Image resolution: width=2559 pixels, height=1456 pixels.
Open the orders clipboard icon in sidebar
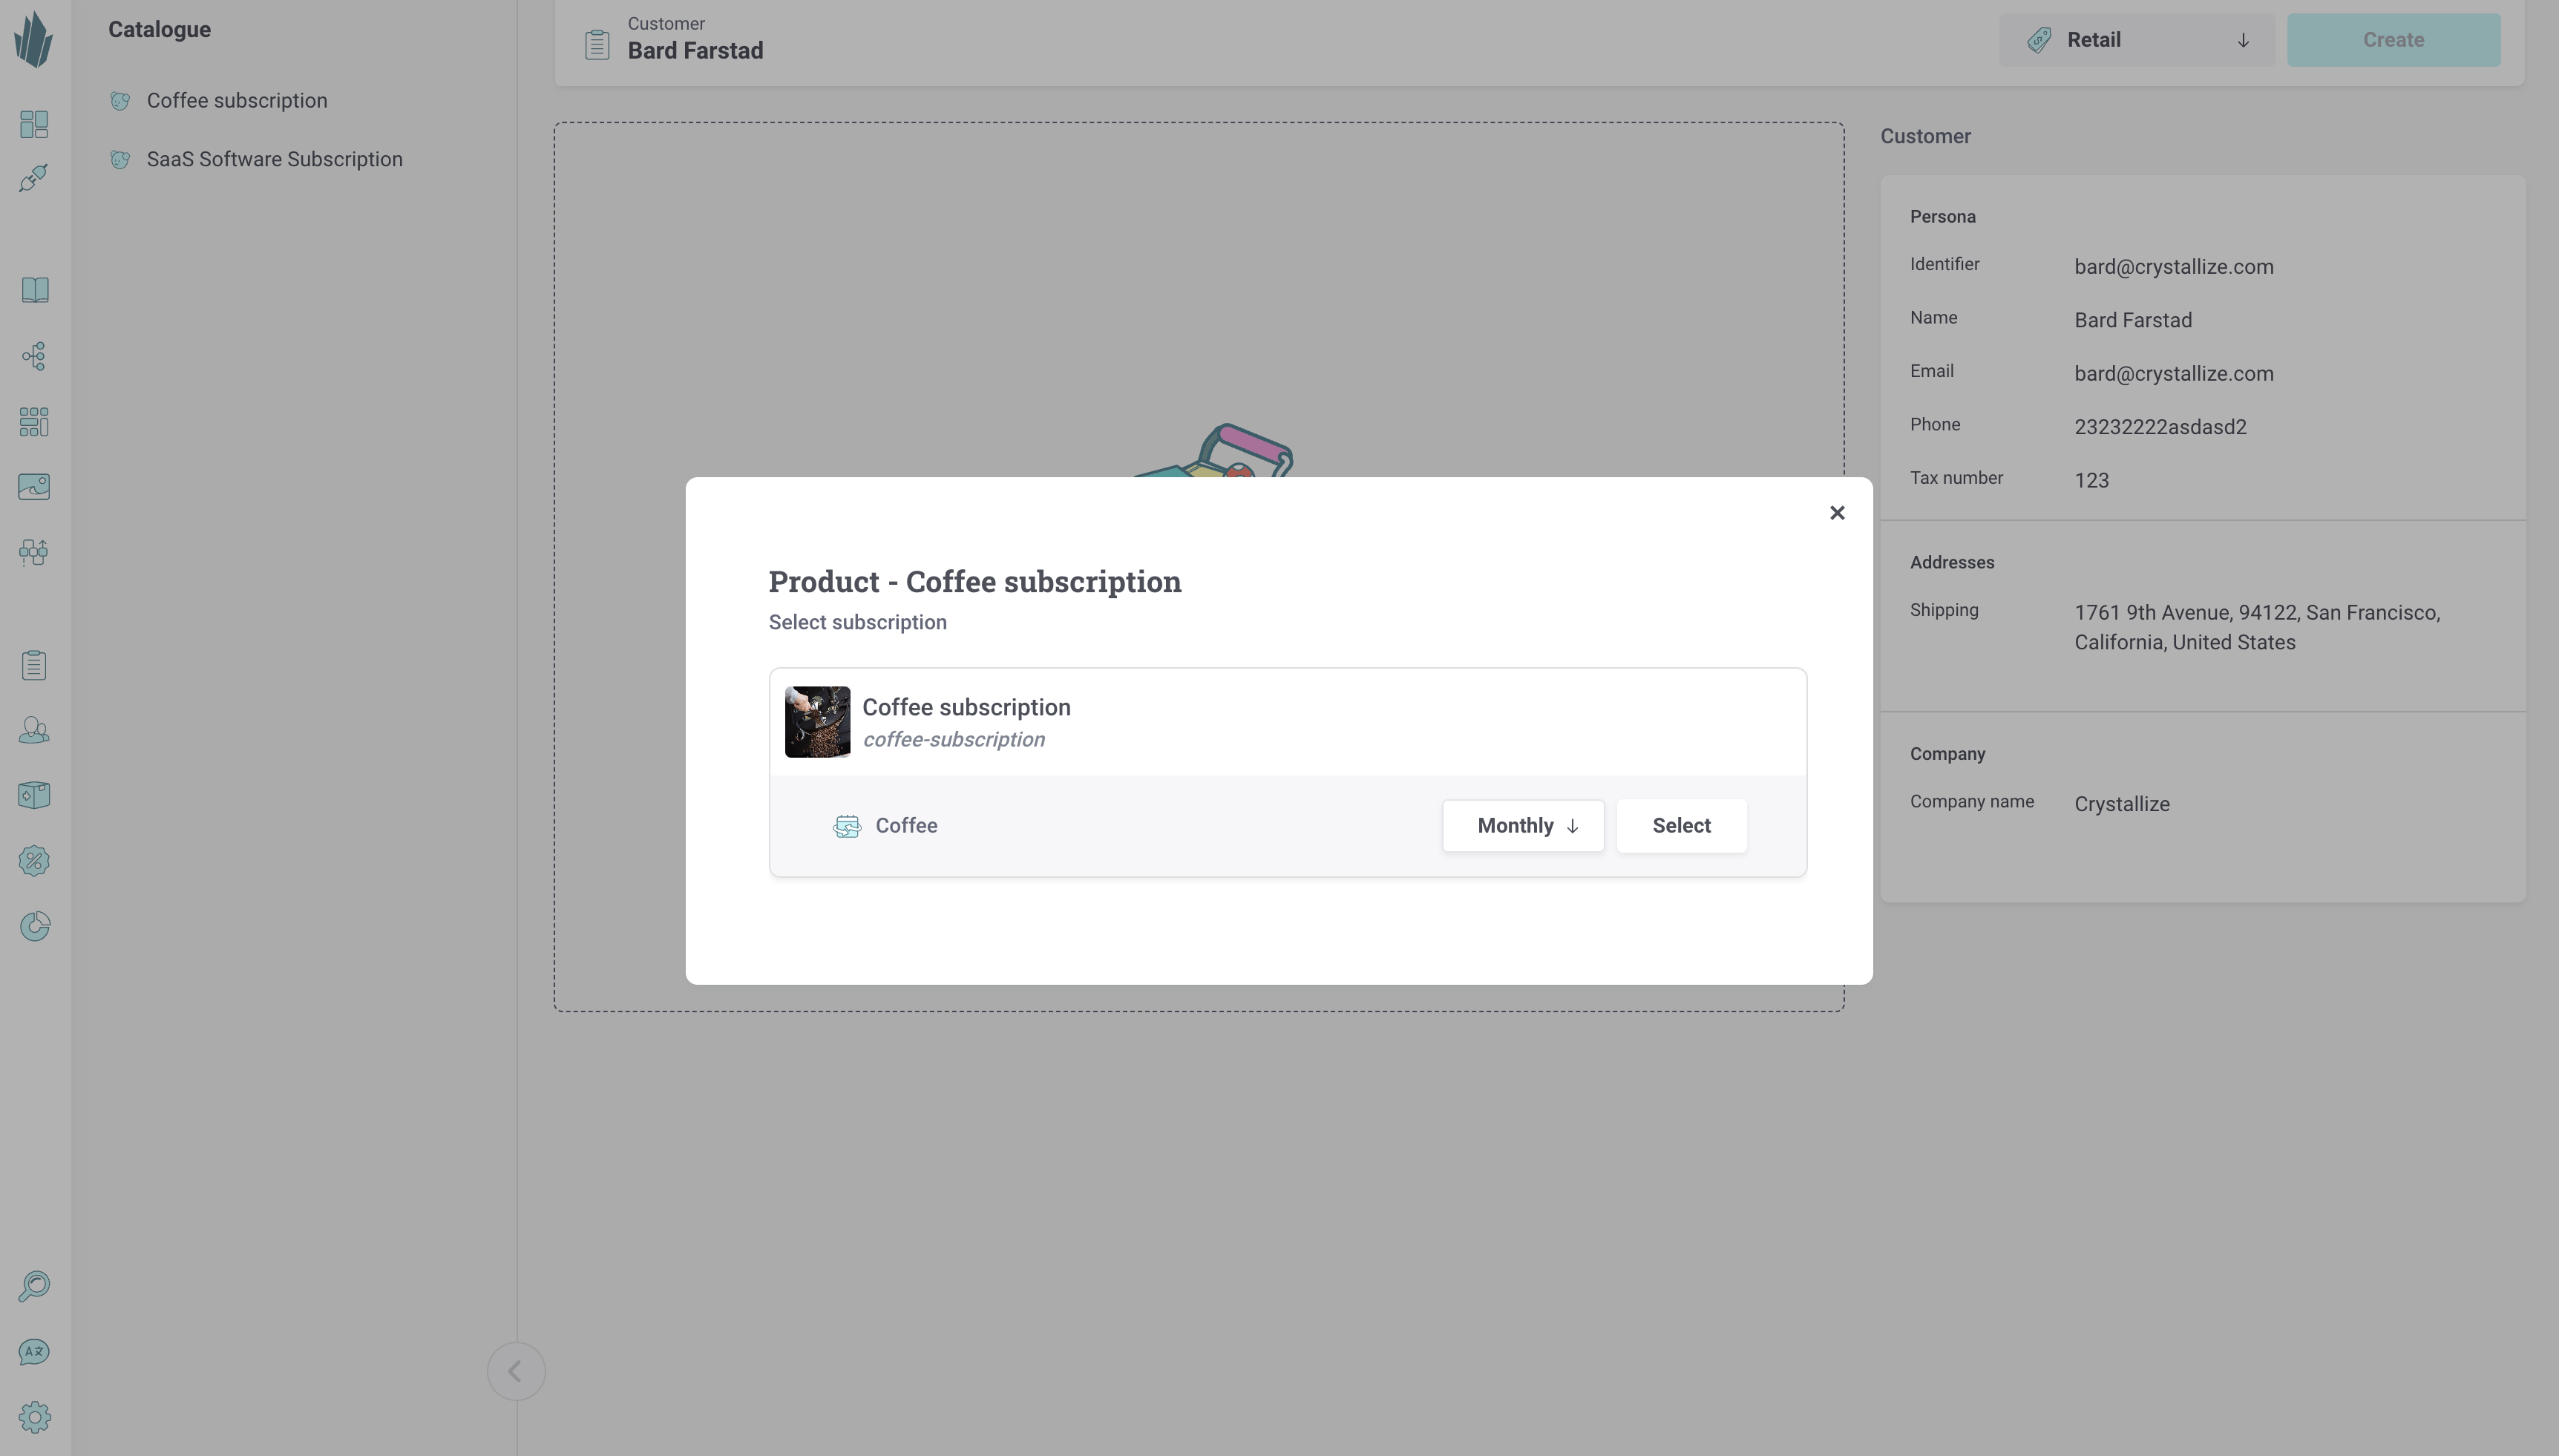(34, 665)
